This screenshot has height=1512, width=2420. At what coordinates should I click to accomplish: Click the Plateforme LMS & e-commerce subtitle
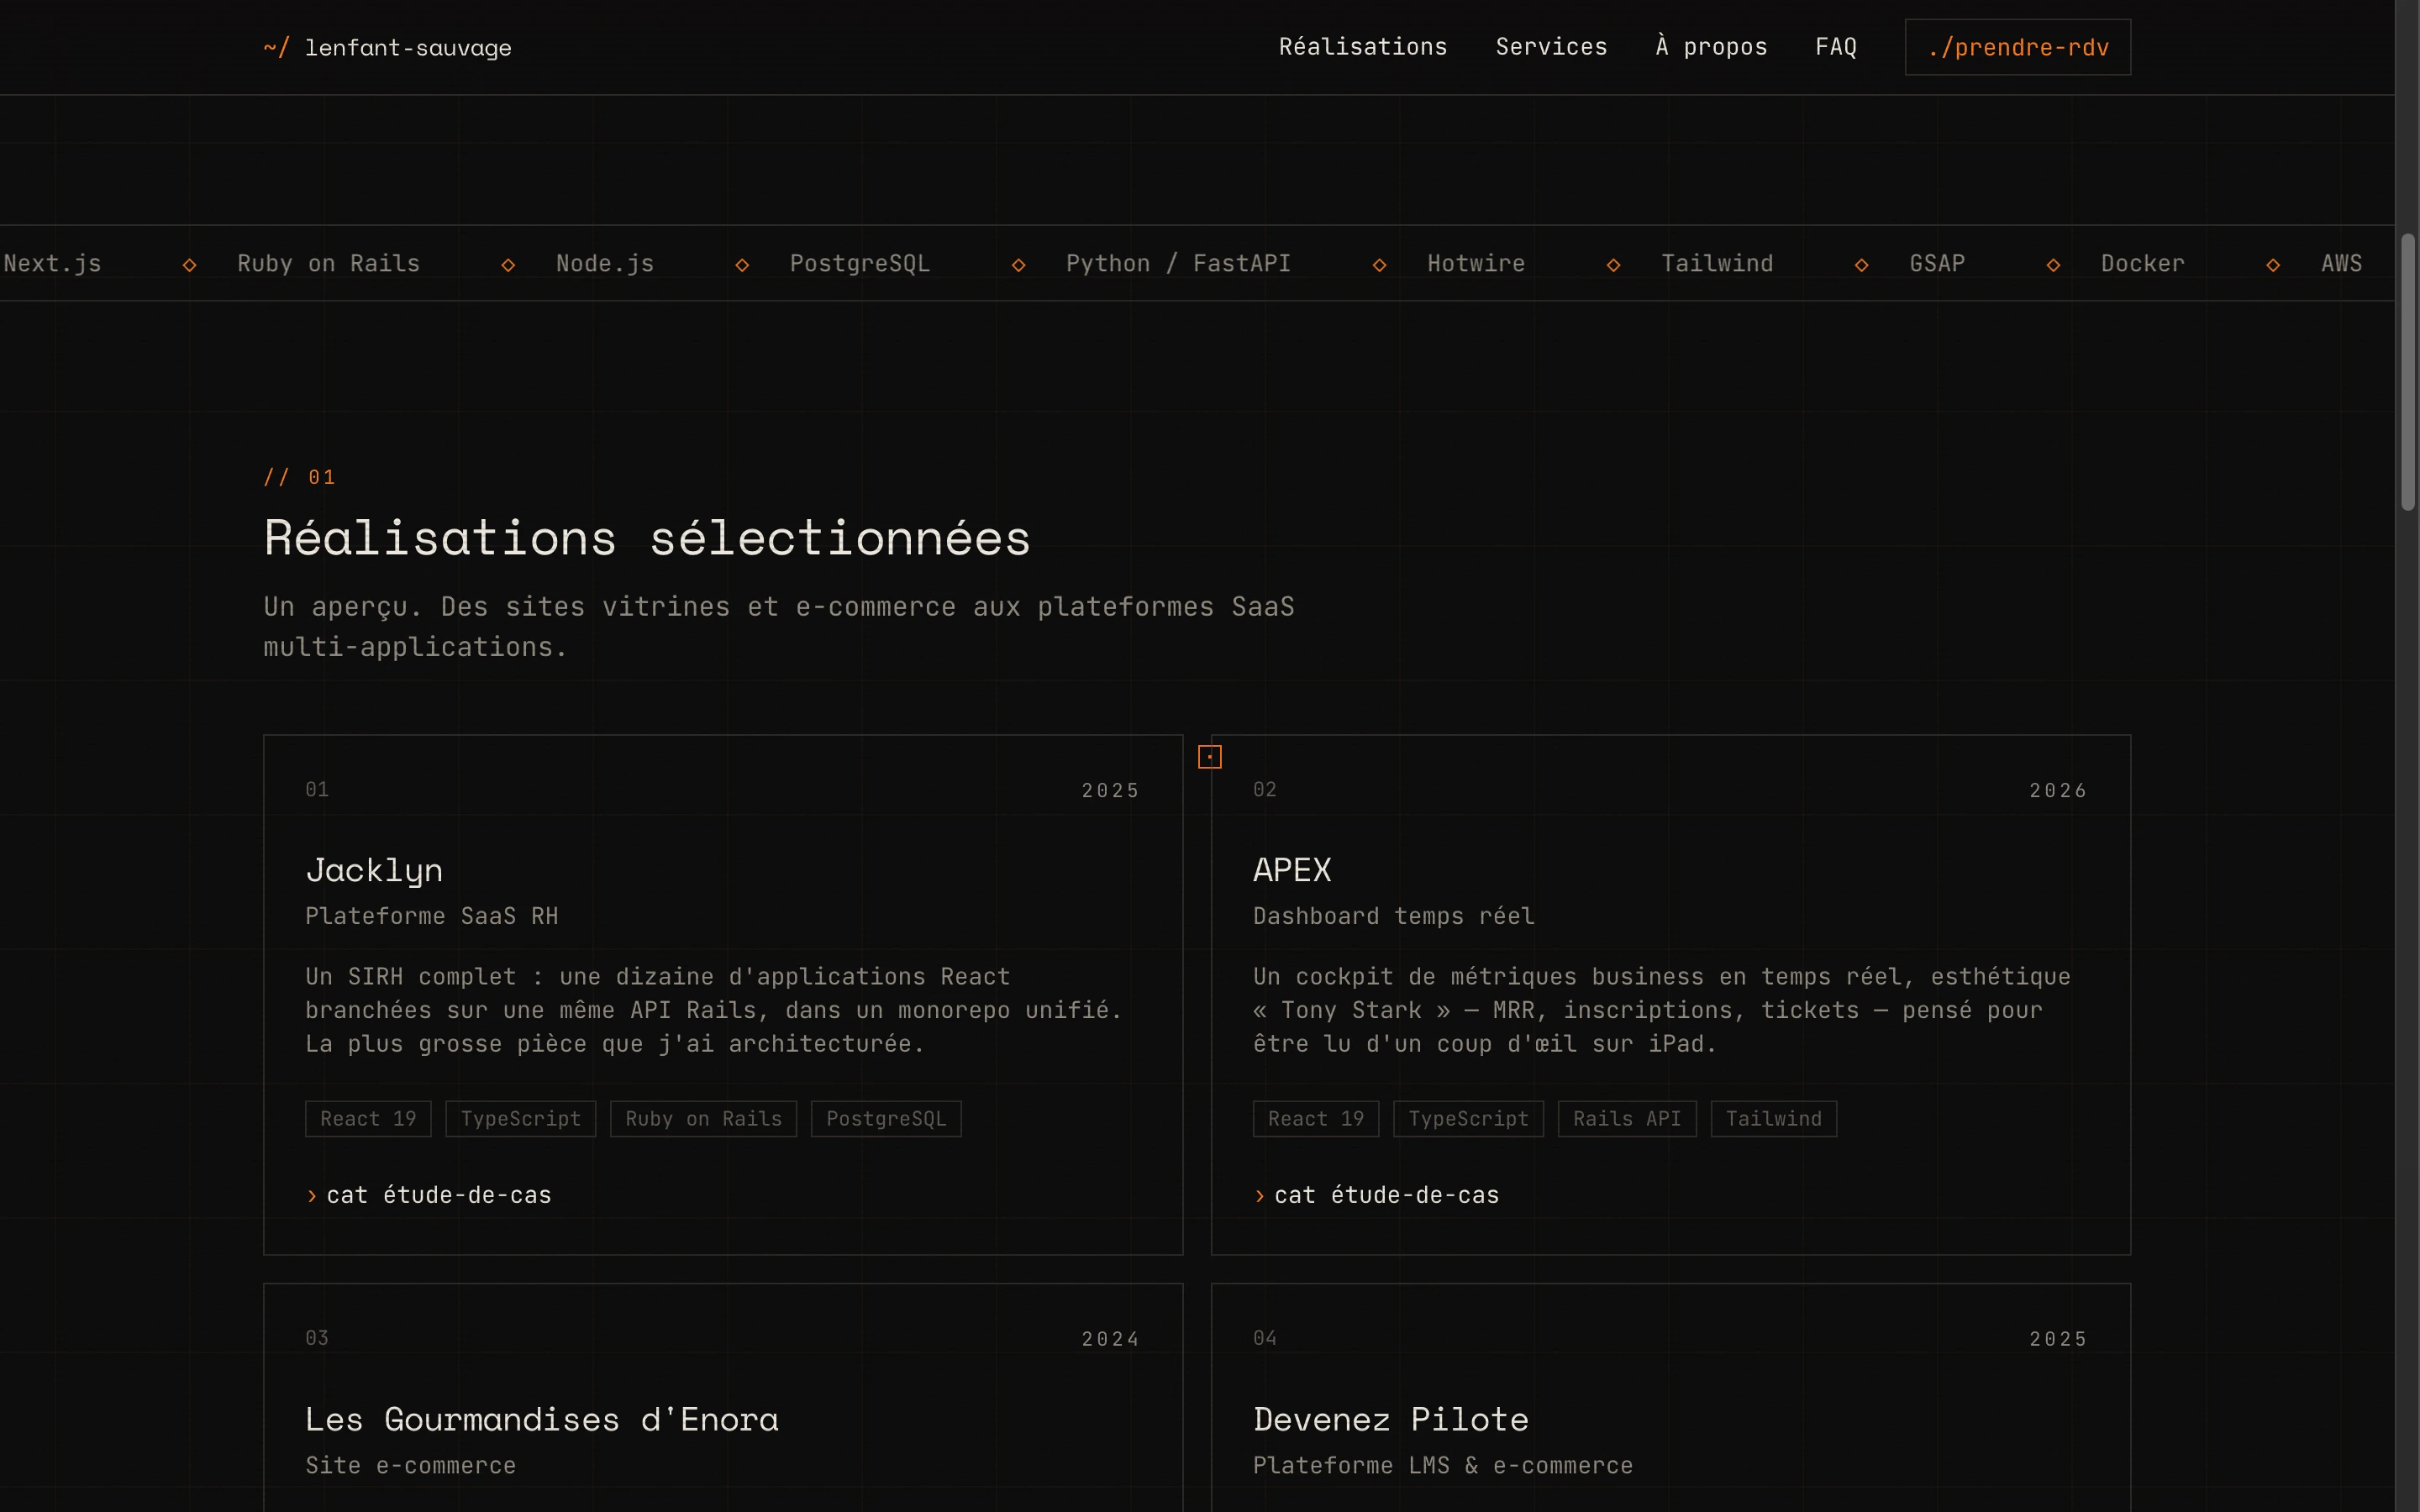click(1443, 1465)
